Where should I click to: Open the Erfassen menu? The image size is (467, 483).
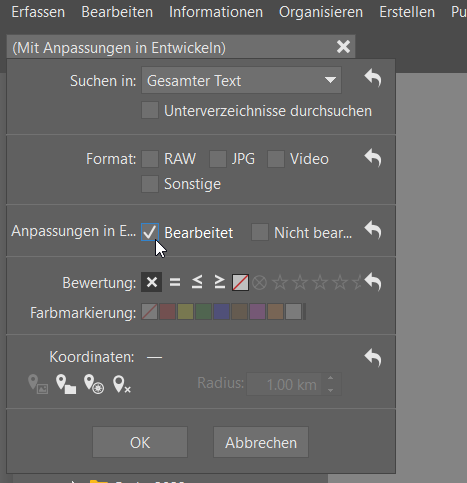(x=38, y=12)
